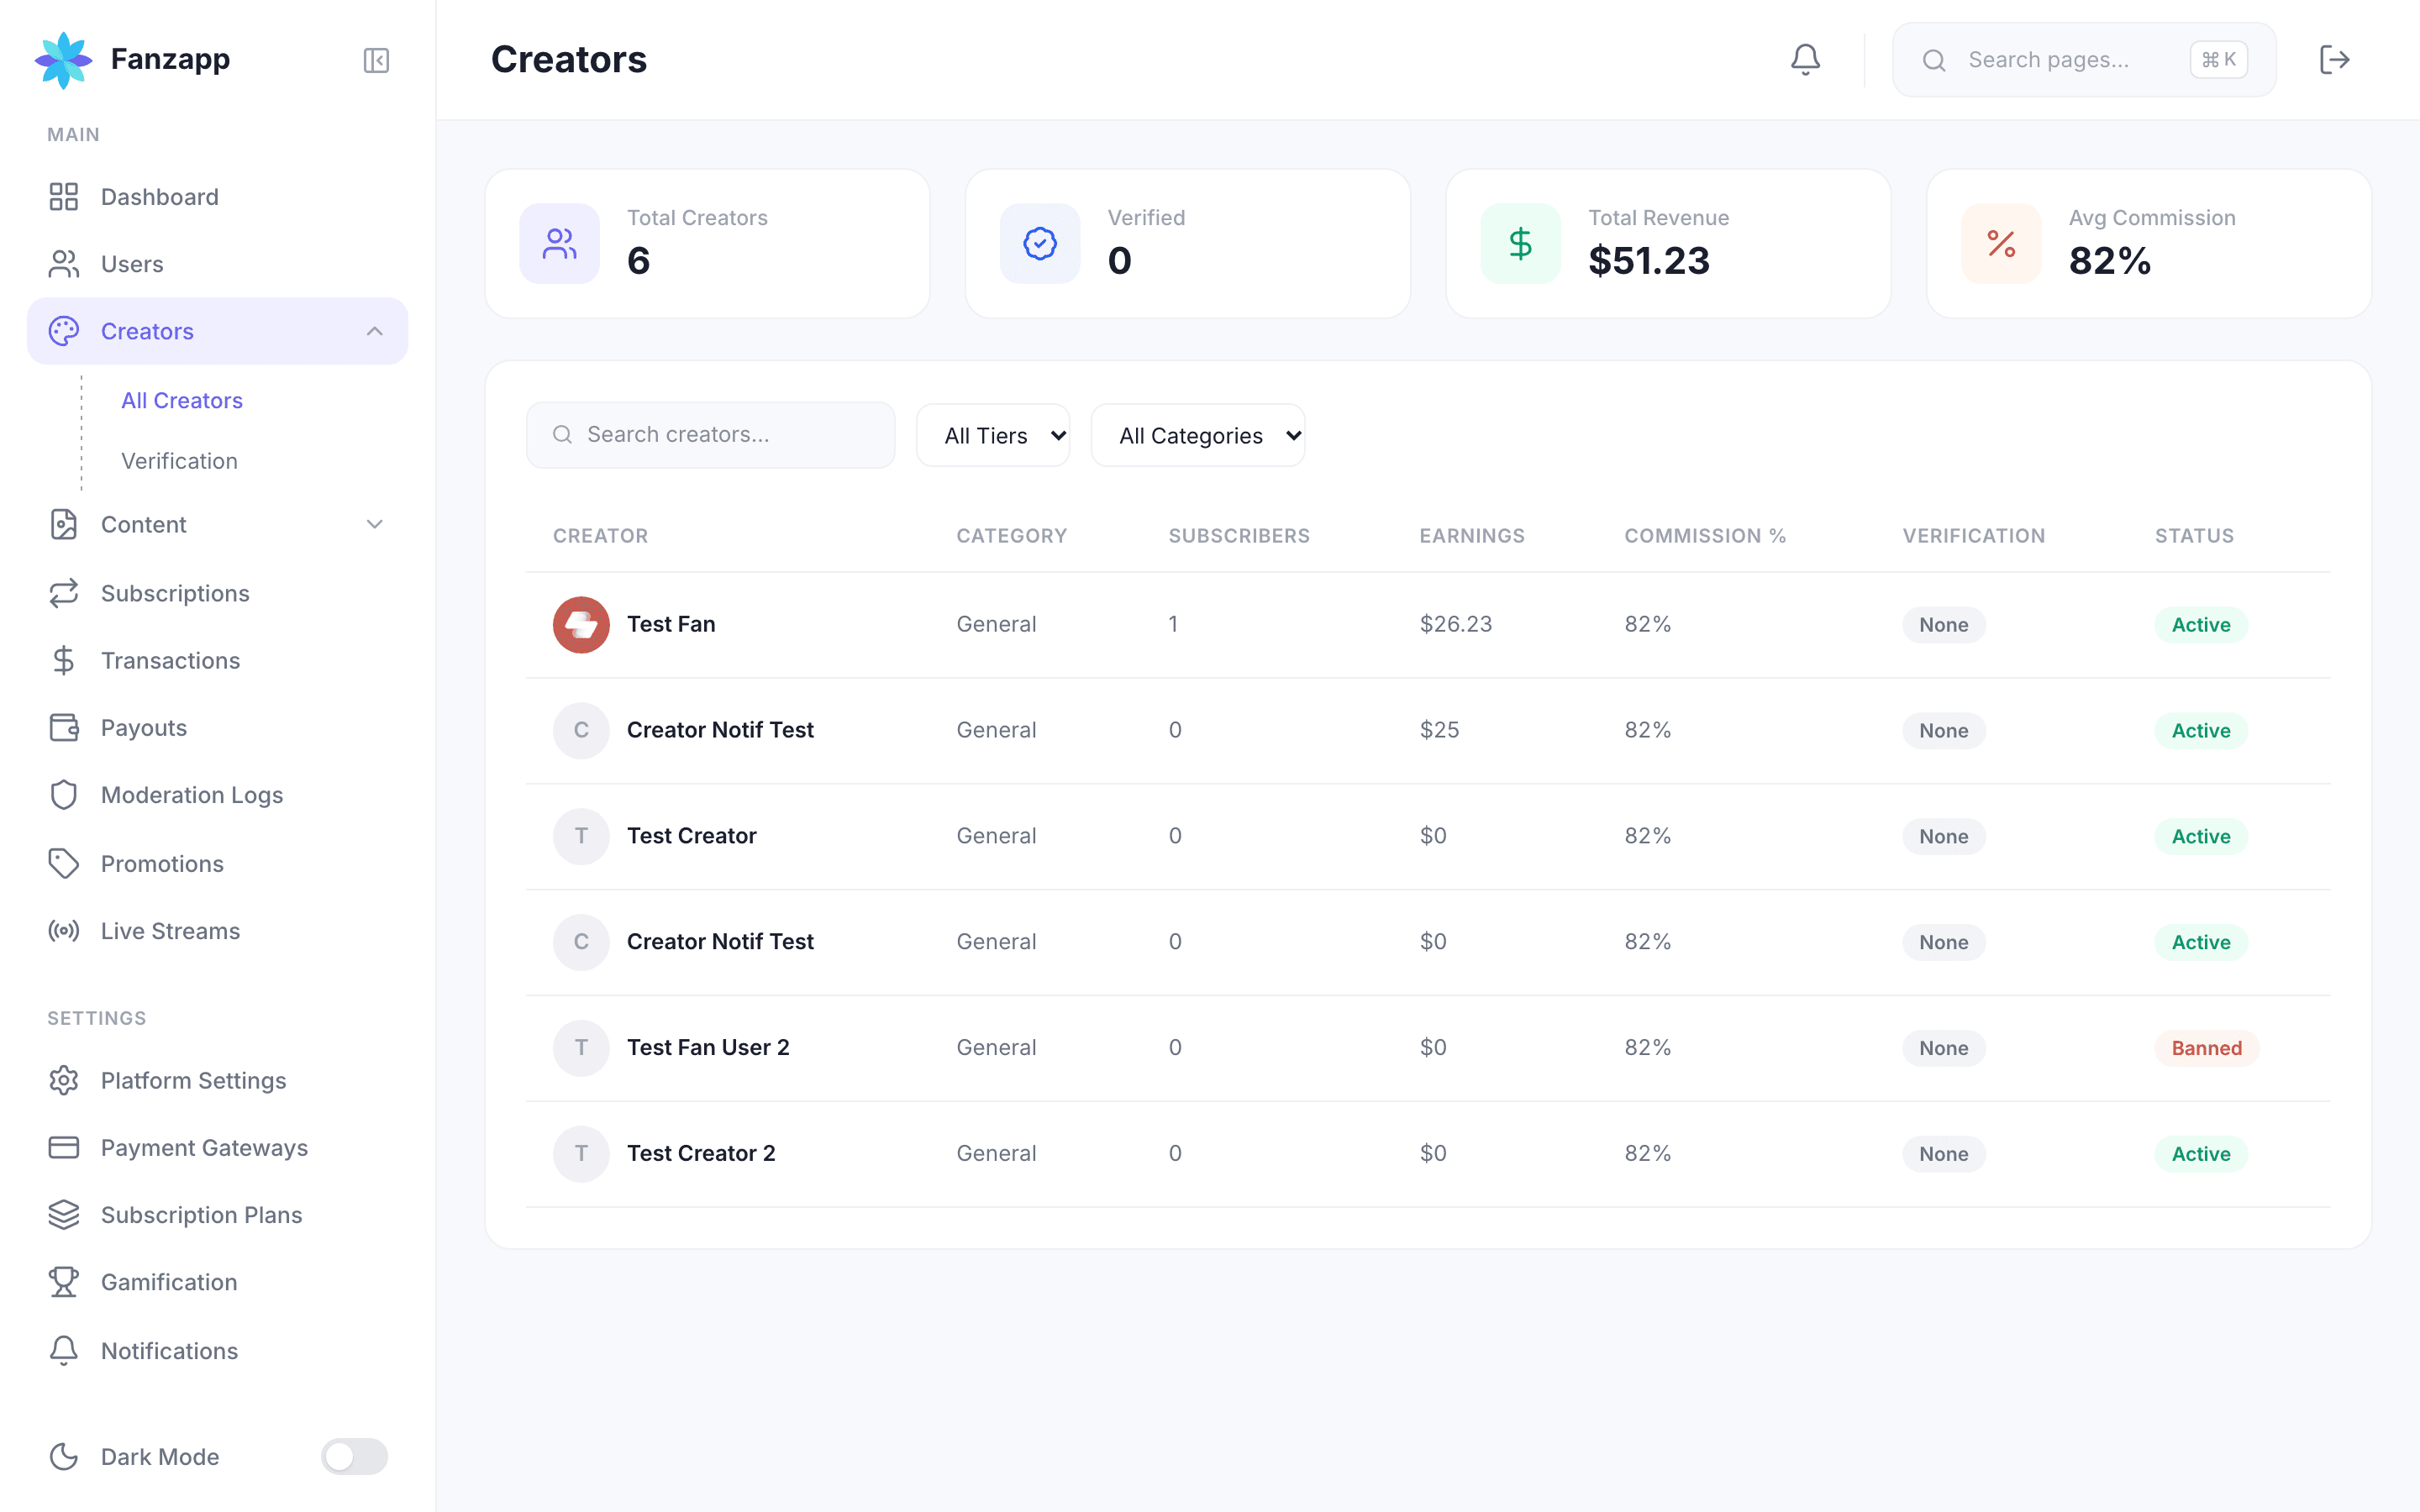The image size is (2420, 1512).
Task: Click the Gamification trophy icon
Action: (x=64, y=1282)
